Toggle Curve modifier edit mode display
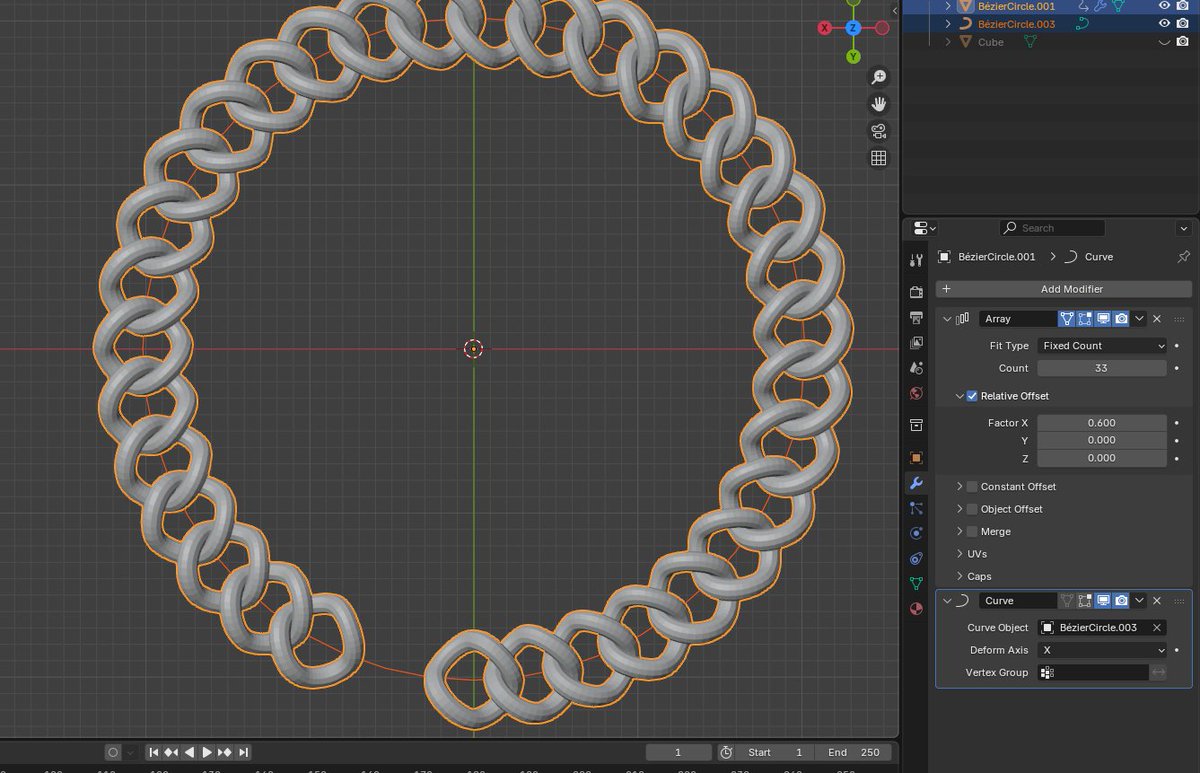 tap(1085, 601)
